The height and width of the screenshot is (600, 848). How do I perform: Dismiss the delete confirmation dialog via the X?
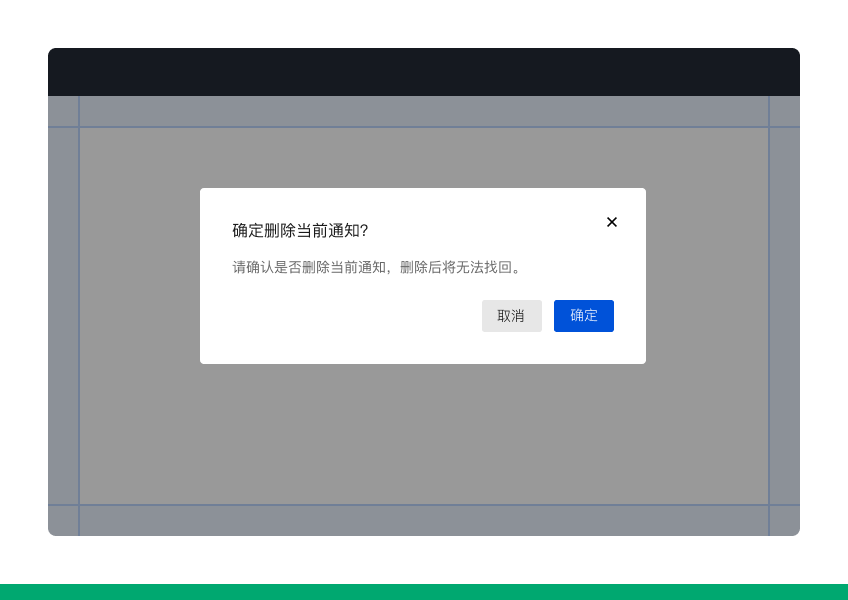point(612,222)
